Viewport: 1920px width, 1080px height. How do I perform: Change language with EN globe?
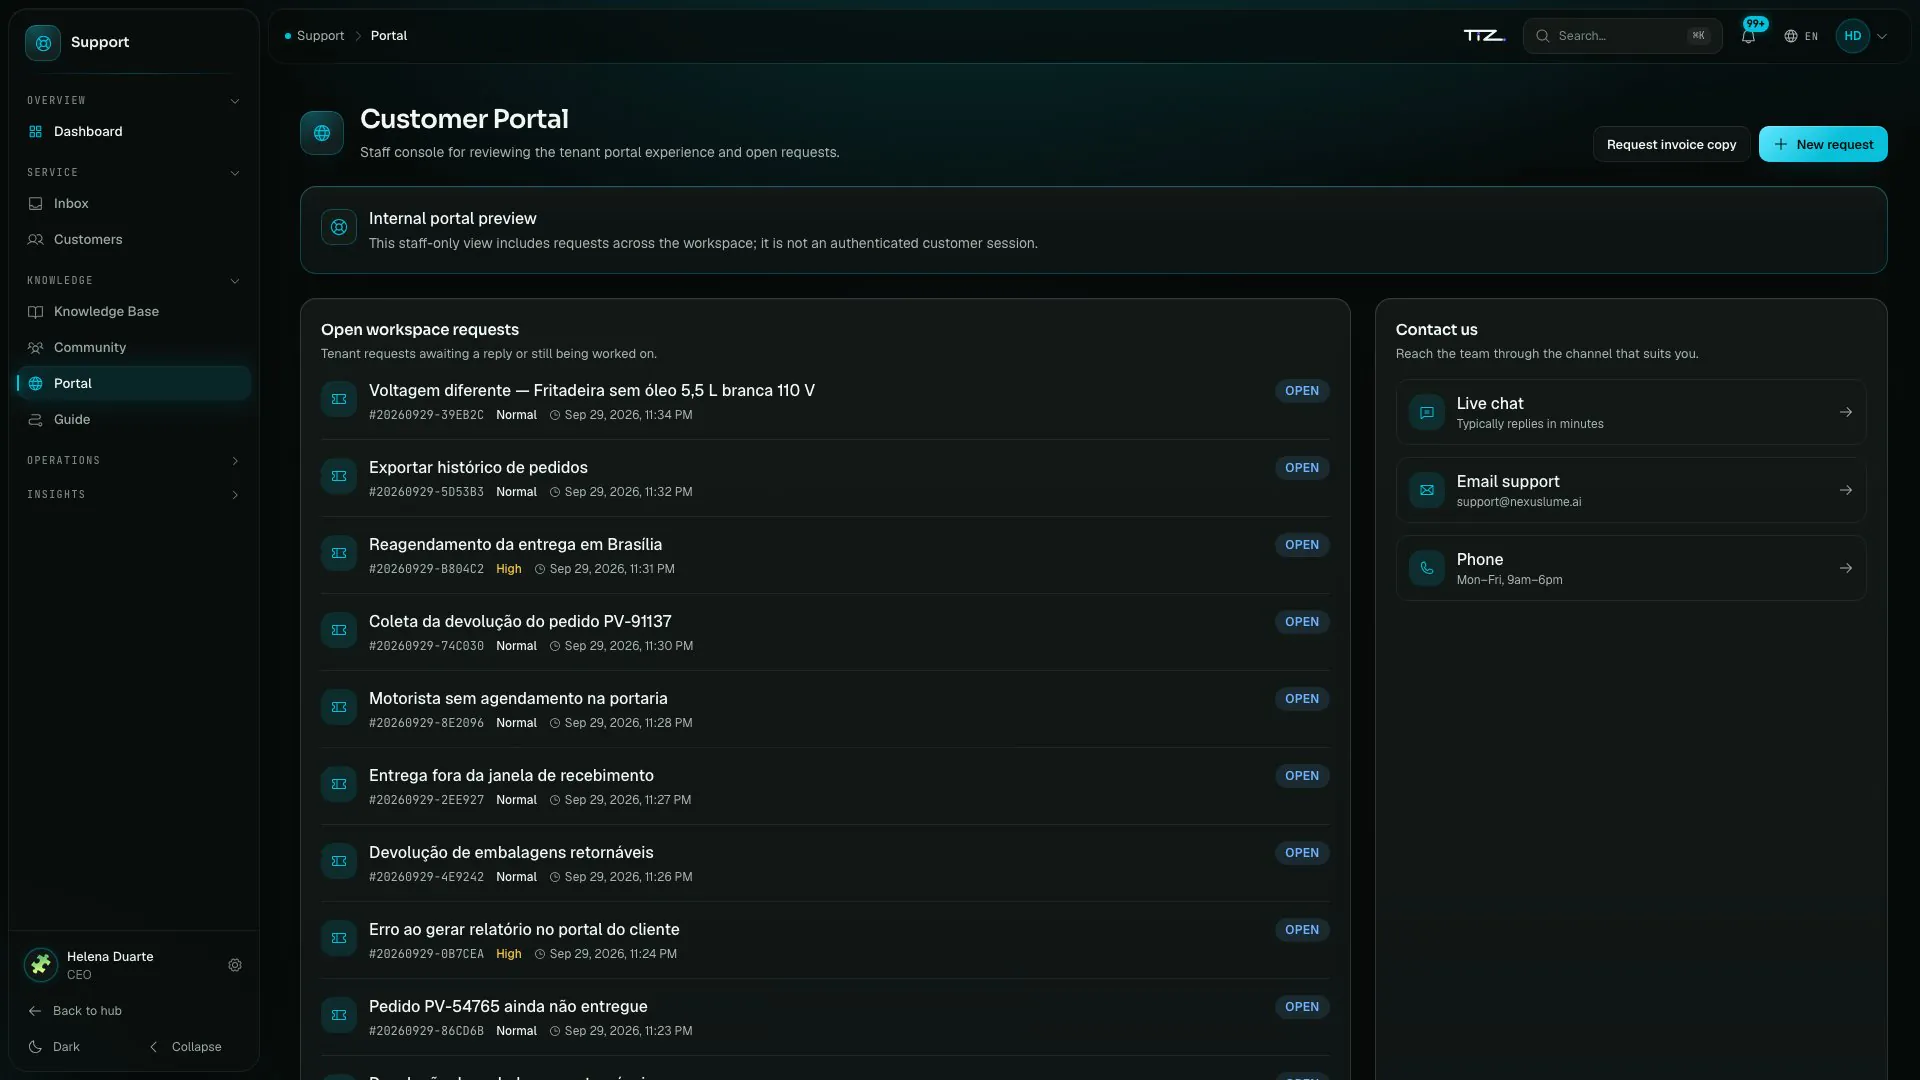click(x=1801, y=36)
